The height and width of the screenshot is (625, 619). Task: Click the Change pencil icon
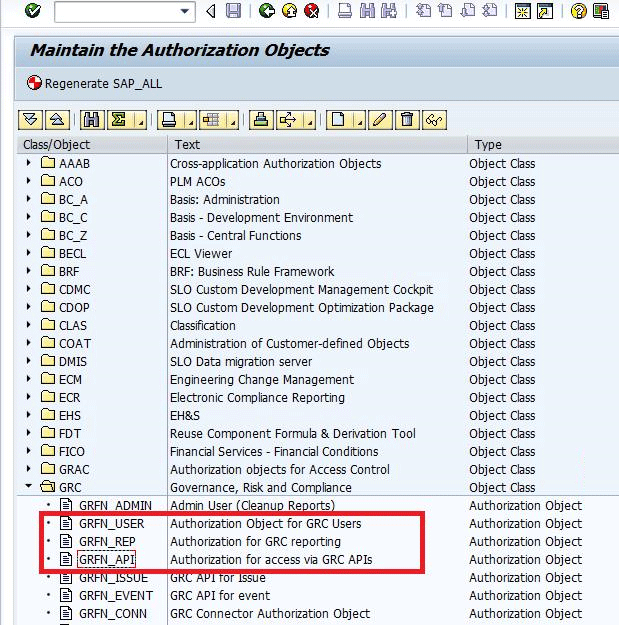pos(380,120)
